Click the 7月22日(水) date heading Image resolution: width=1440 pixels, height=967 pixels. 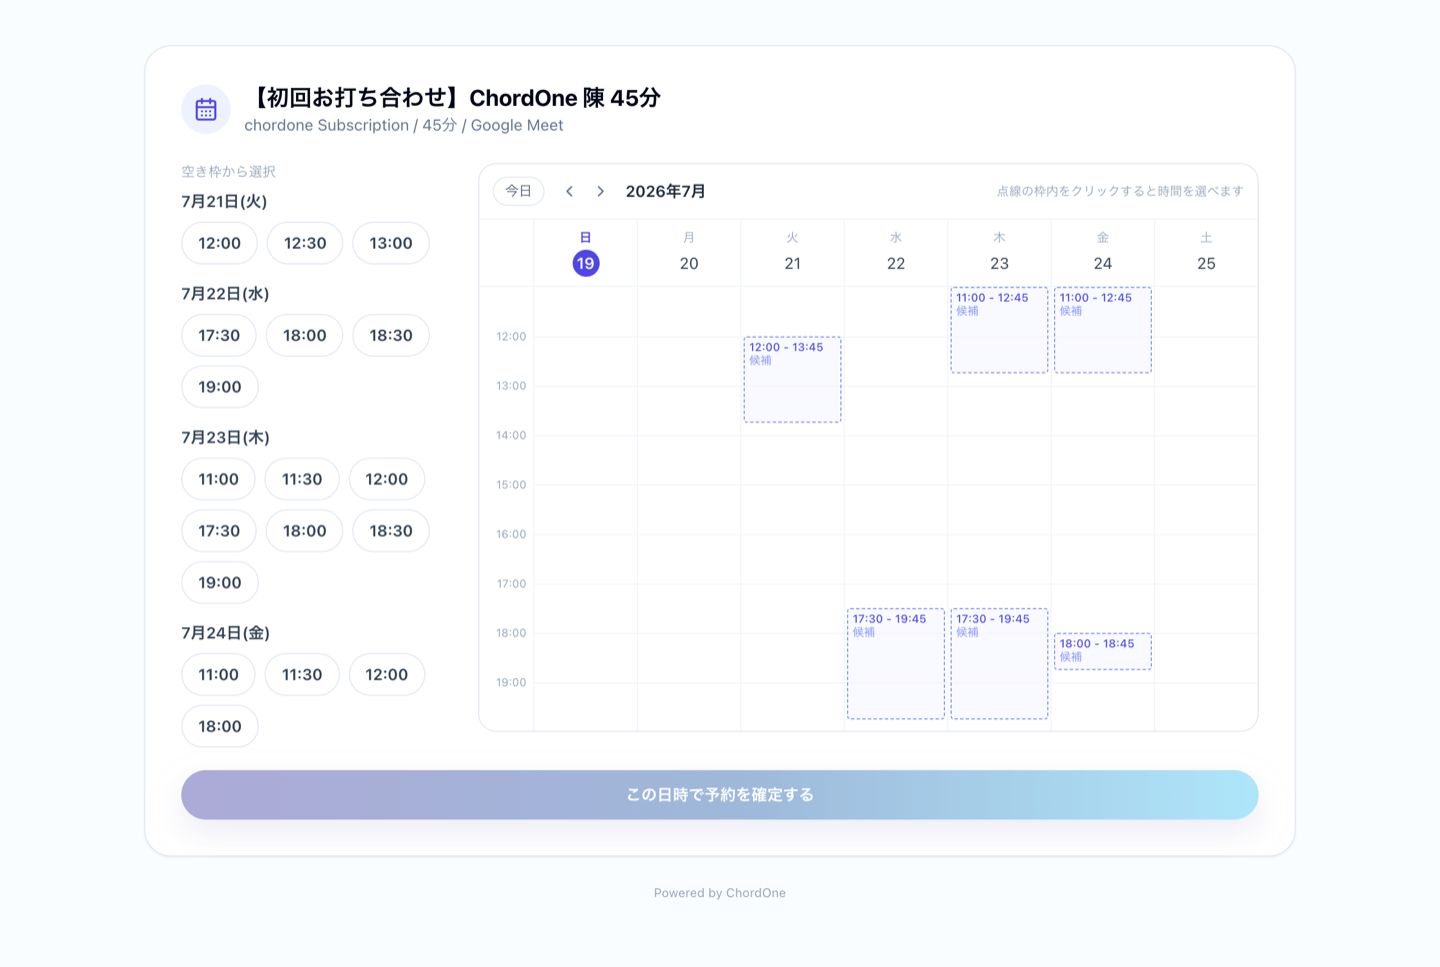click(225, 293)
